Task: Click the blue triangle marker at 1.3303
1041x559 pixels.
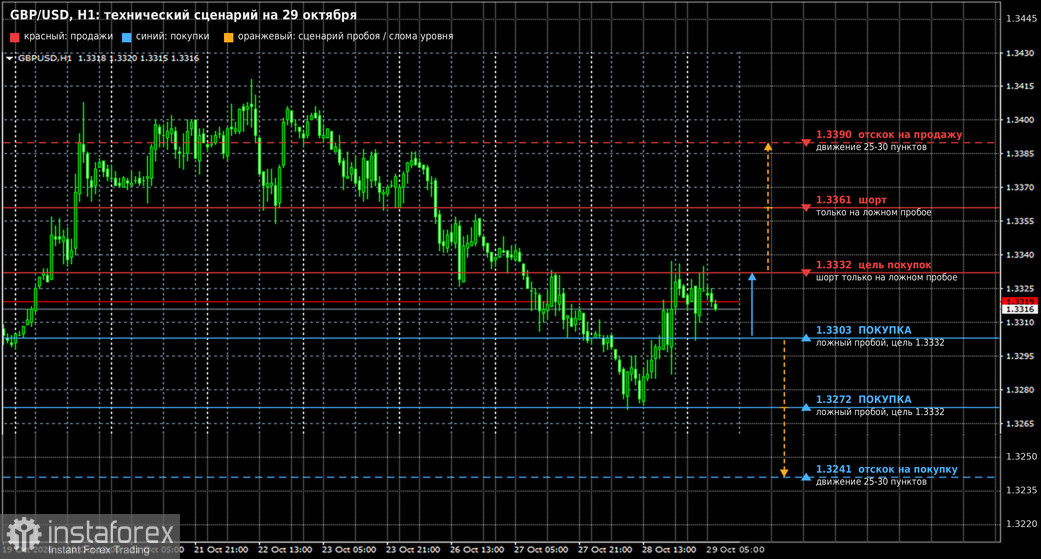Action: tap(806, 338)
